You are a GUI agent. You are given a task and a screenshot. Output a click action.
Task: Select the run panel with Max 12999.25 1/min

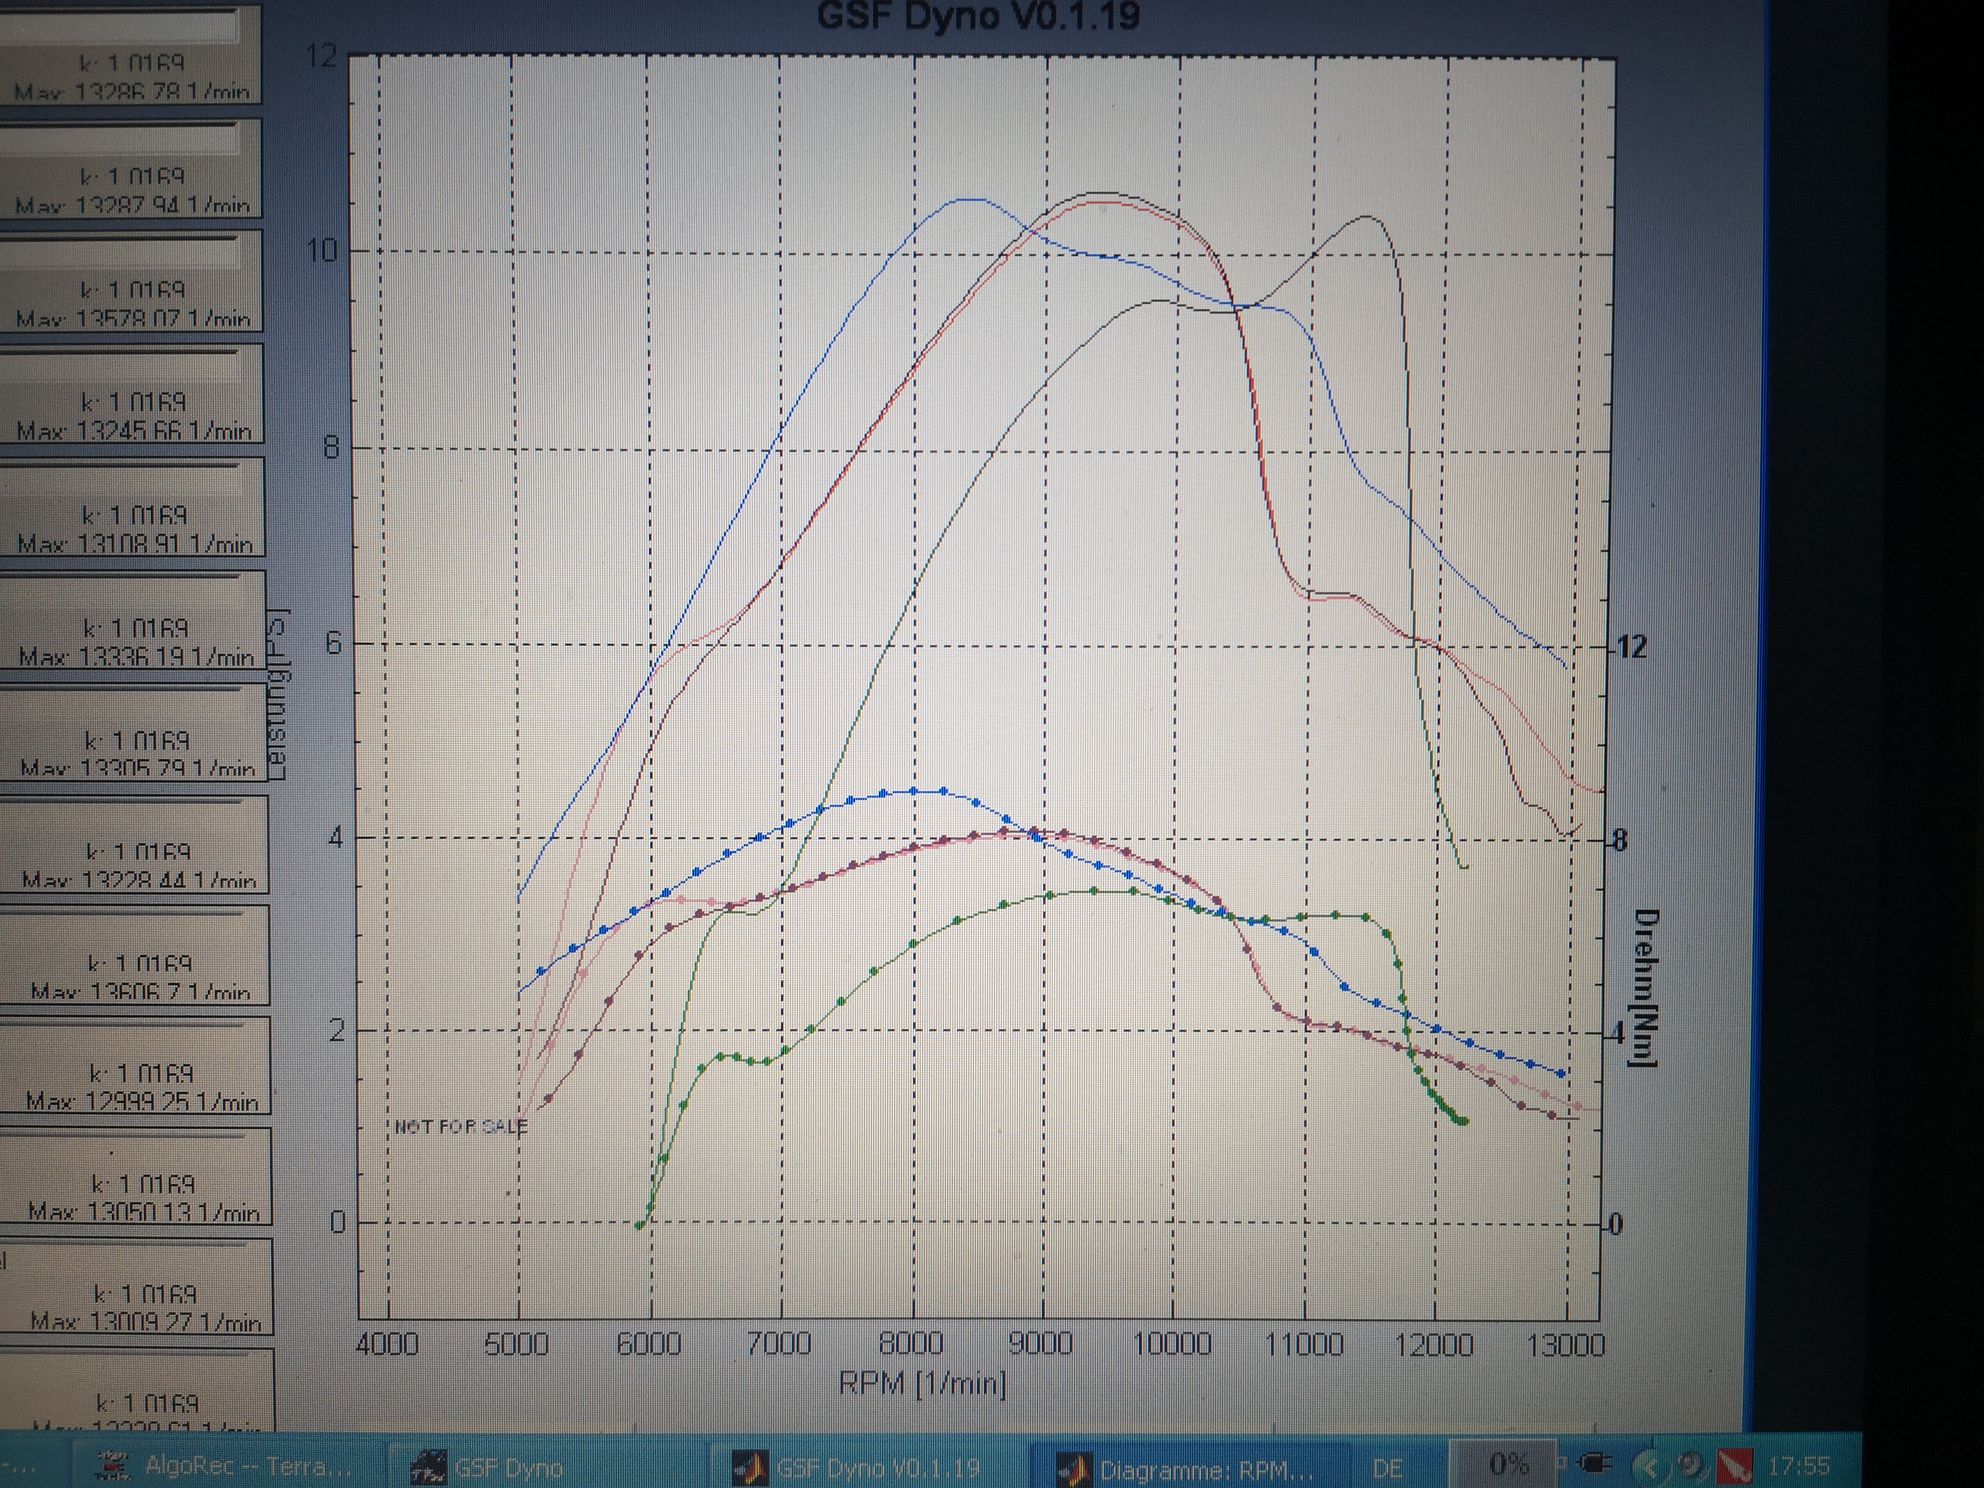(141, 1086)
